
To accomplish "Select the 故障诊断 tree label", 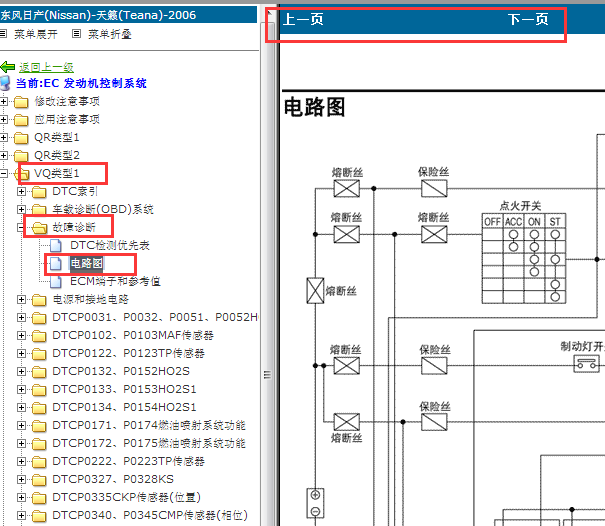I will click(74, 227).
